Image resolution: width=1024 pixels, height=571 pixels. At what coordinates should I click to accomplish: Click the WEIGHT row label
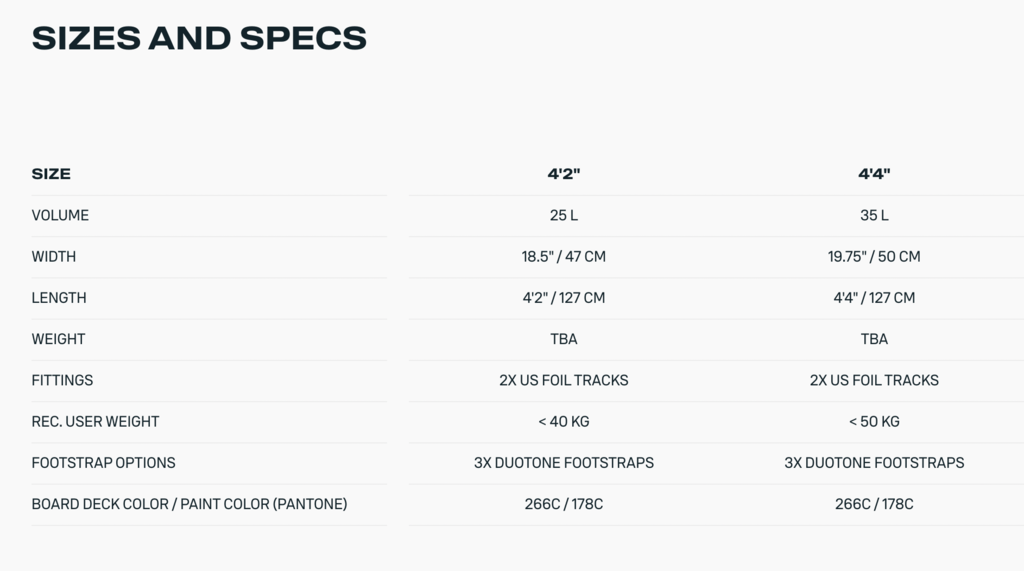tap(58, 339)
